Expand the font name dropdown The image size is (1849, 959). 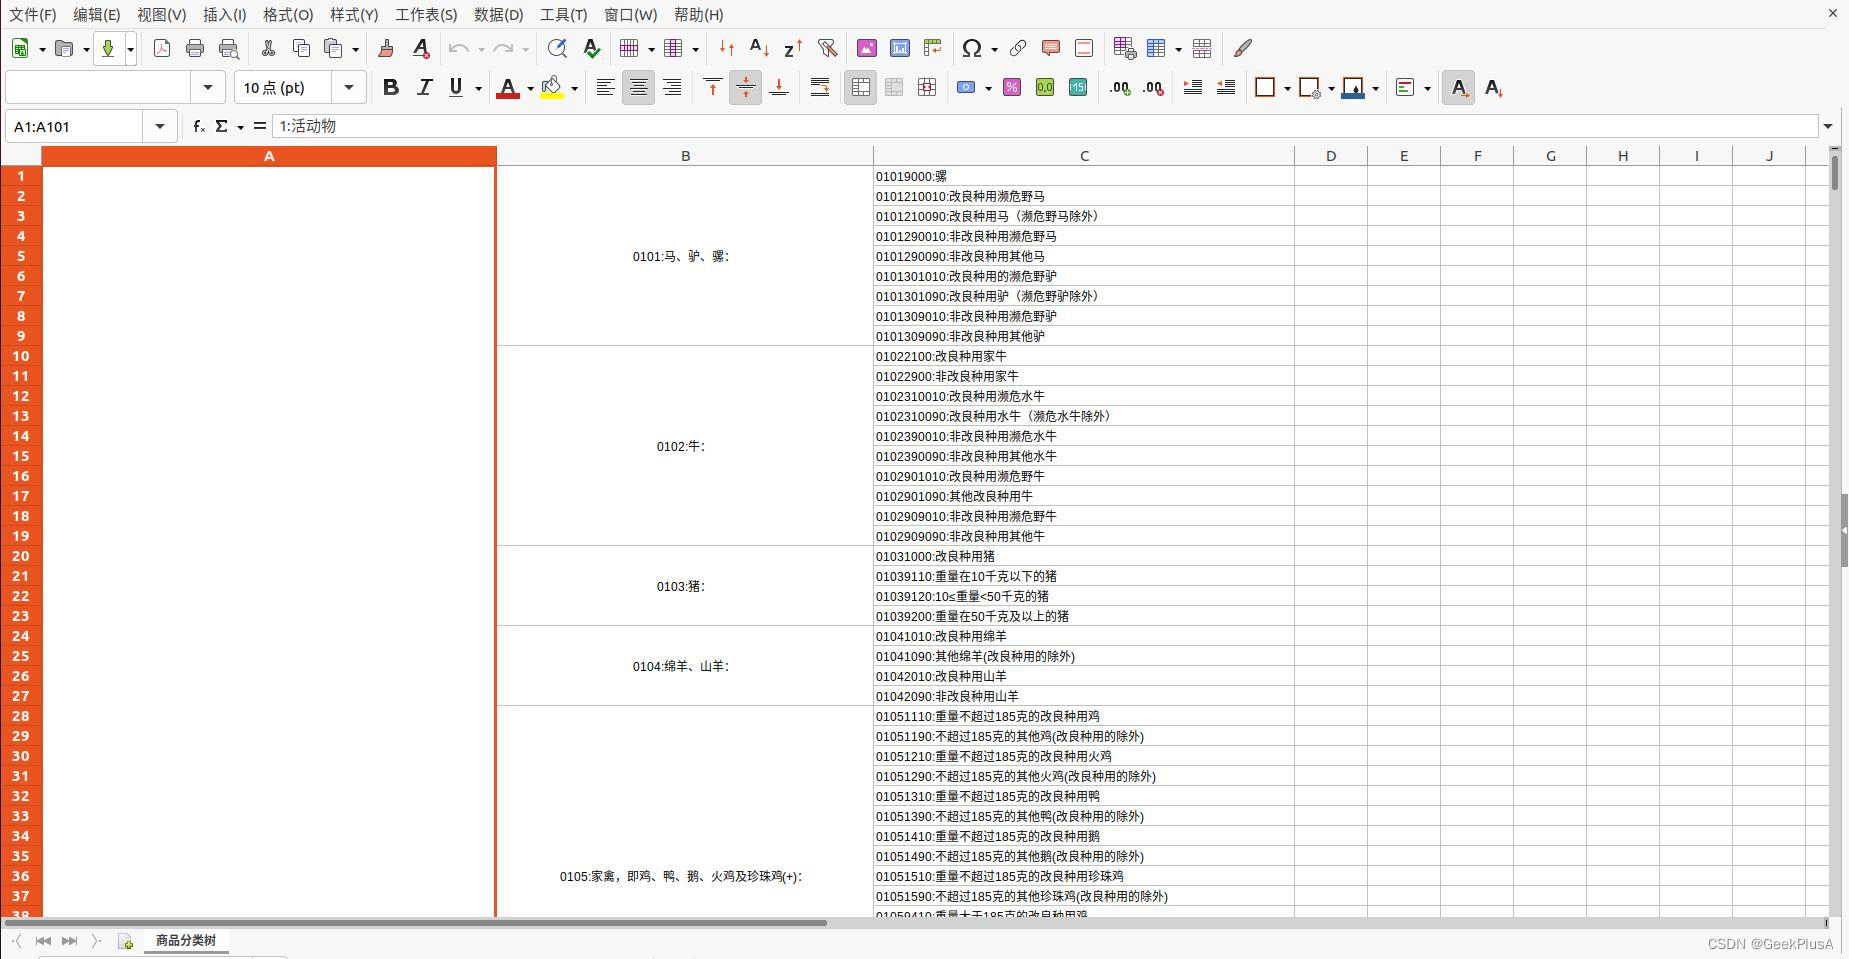pyautogui.click(x=208, y=88)
